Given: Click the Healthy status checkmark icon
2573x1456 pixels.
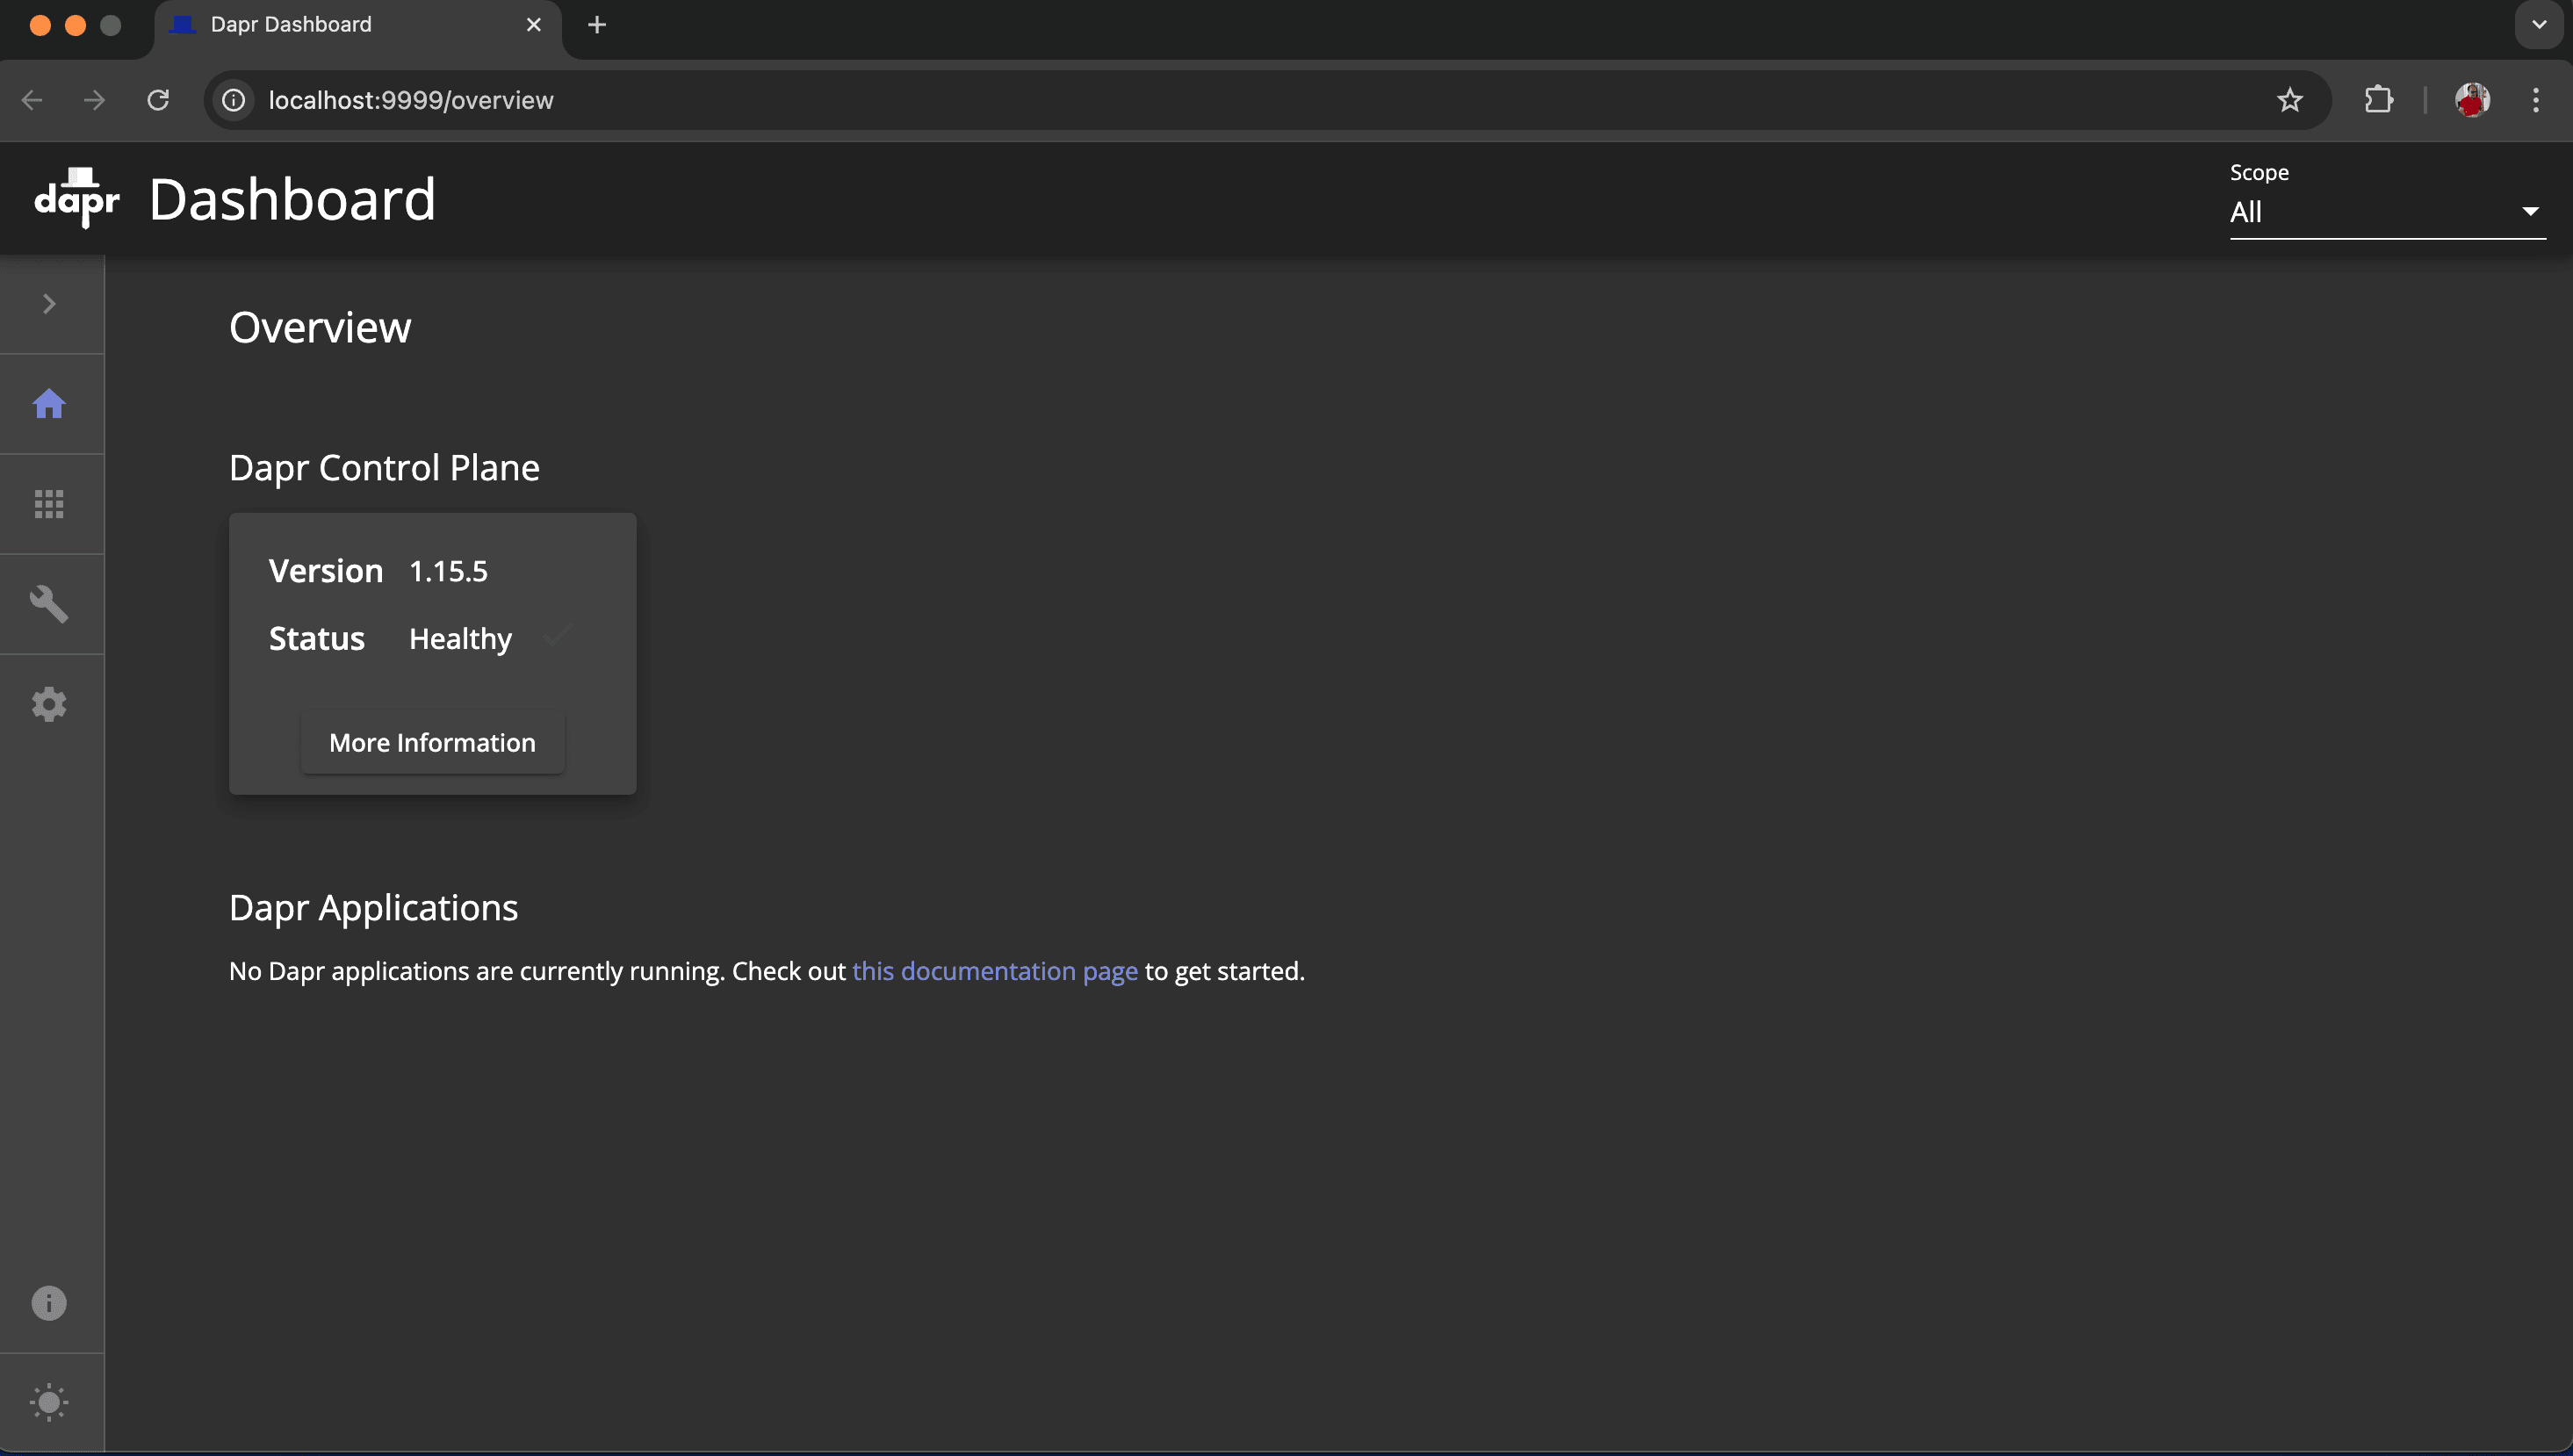Looking at the screenshot, I should tap(557, 635).
